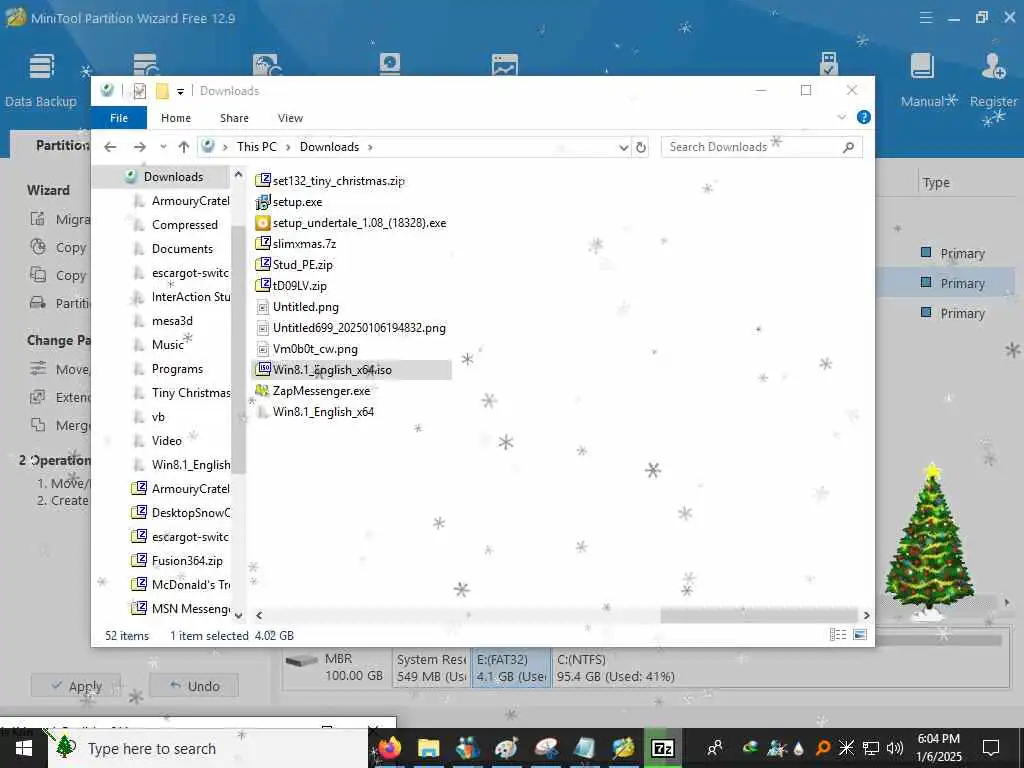Select the System Reserved partition block
The width and height of the screenshot is (1024, 768).
431,668
